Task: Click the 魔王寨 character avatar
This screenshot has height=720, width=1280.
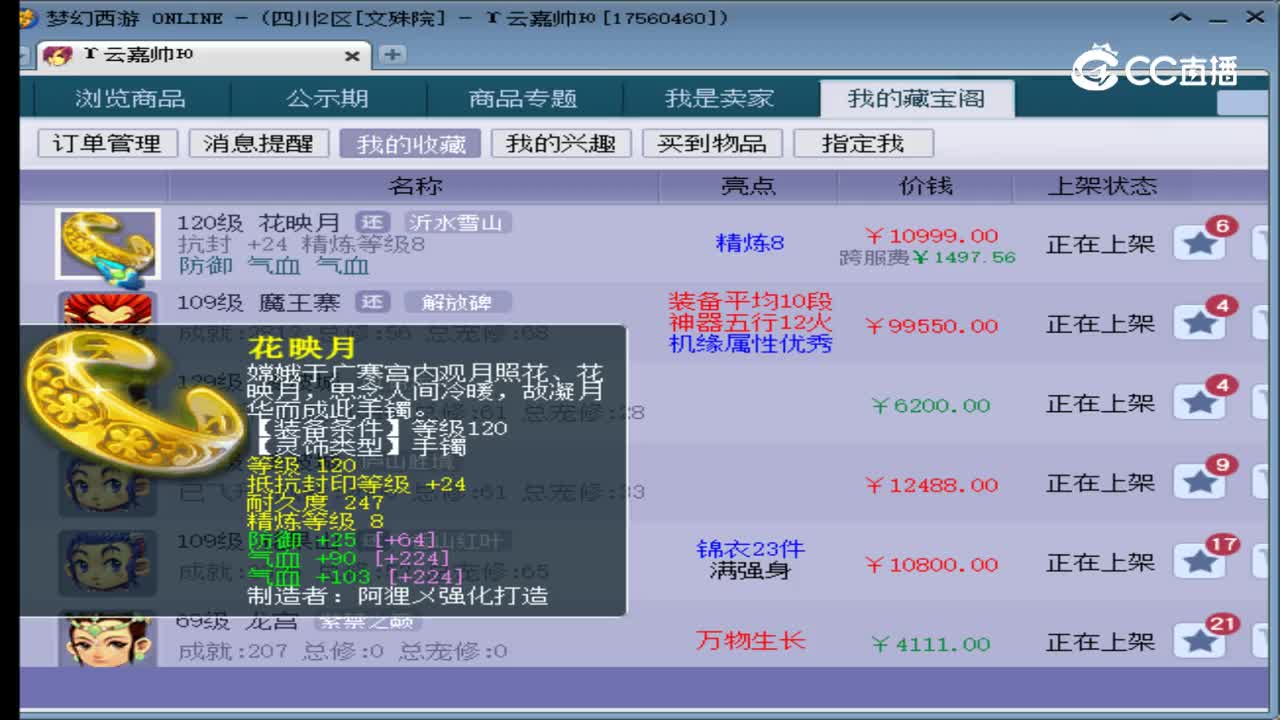Action: click(x=107, y=308)
